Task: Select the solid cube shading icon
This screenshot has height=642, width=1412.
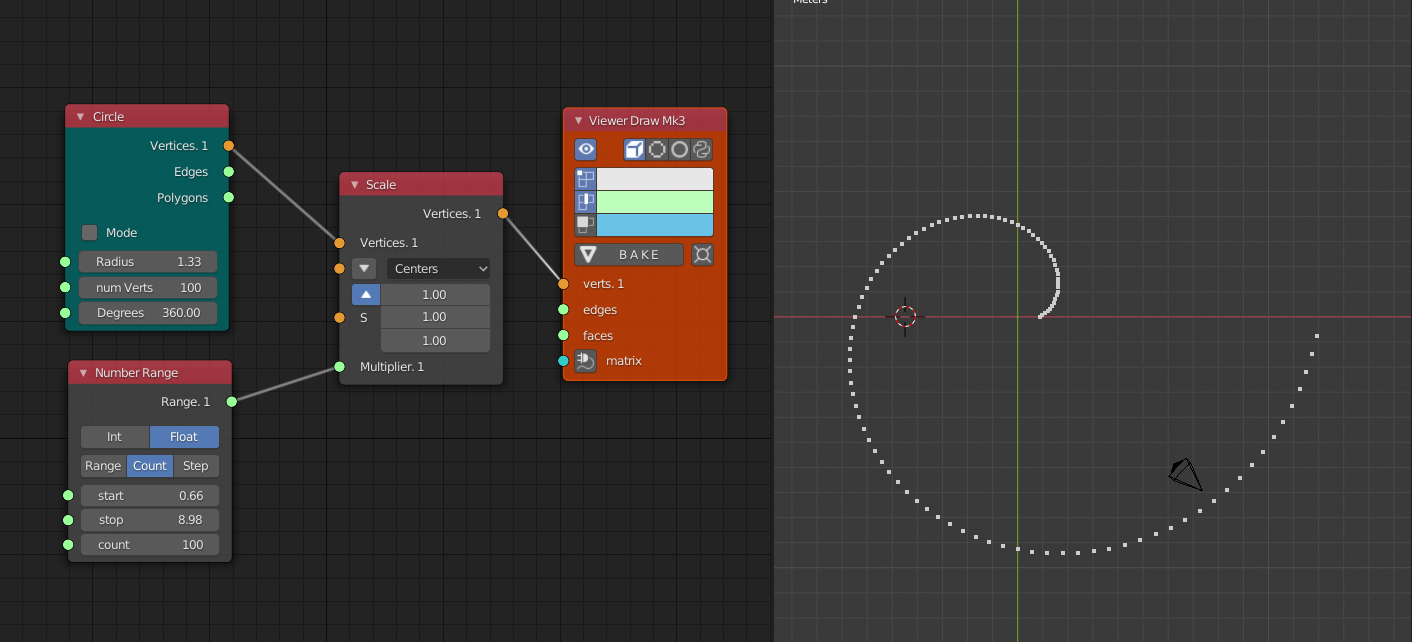Action: pos(635,149)
